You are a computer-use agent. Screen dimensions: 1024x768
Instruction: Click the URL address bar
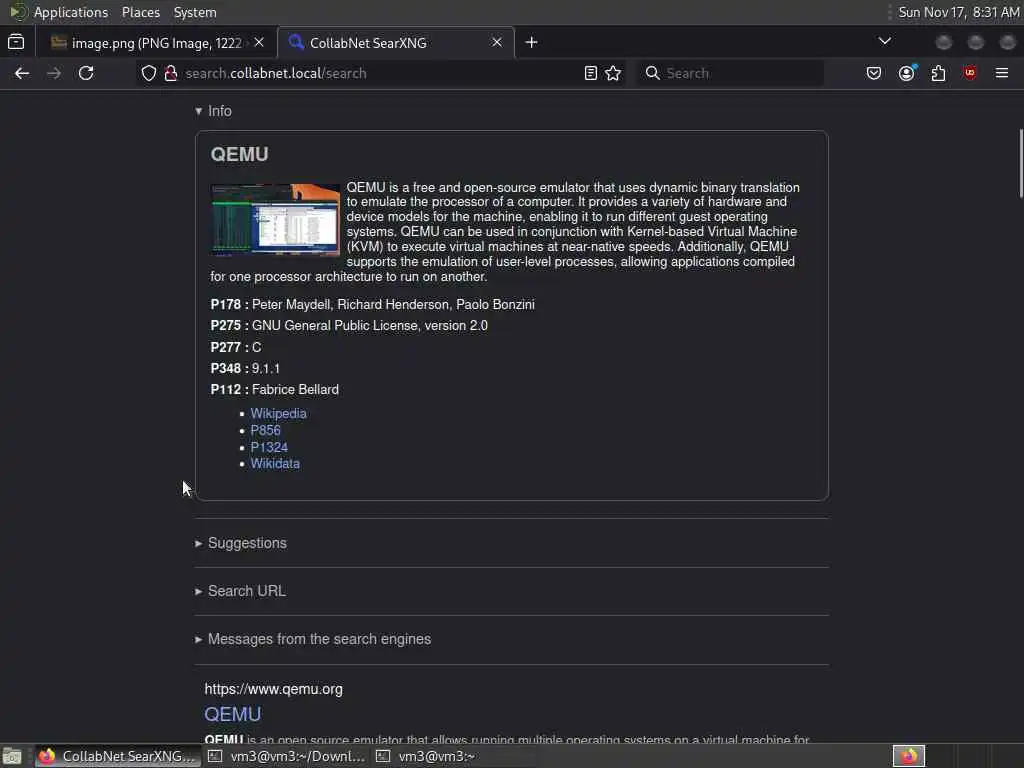(x=379, y=73)
